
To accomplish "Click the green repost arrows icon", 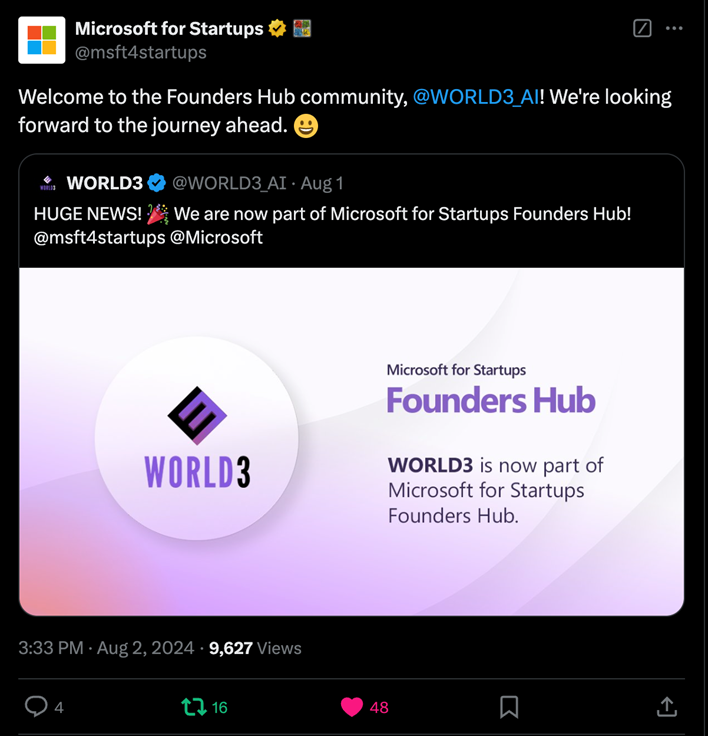I will (x=193, y=707).
